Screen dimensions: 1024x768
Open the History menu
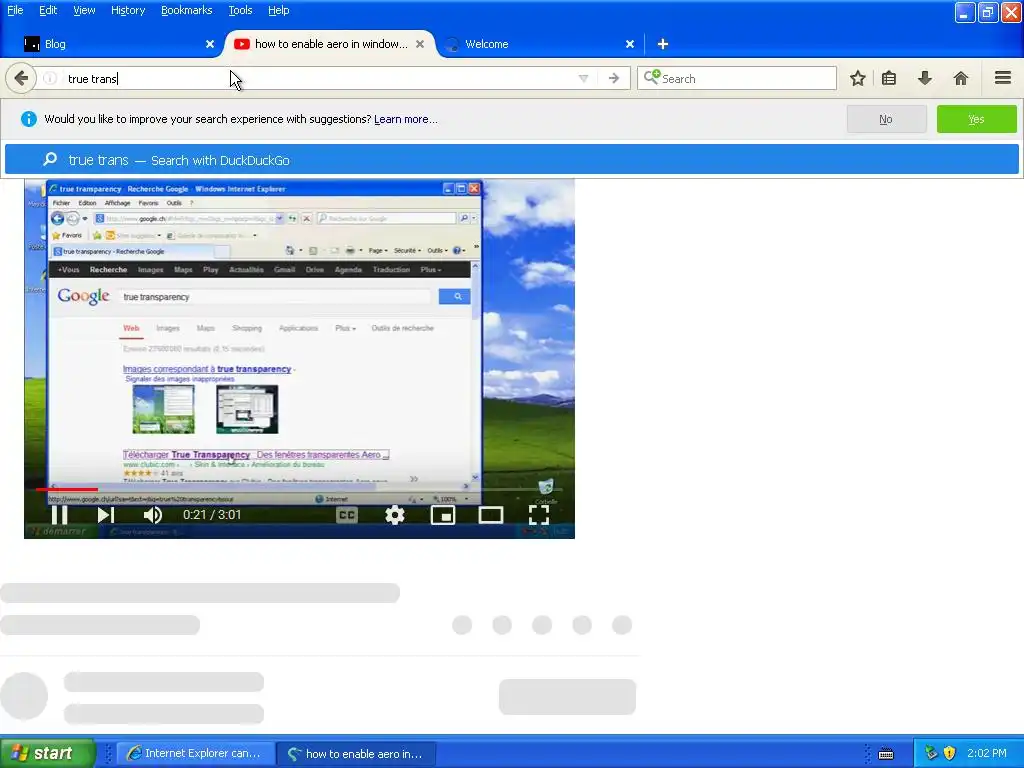pos(128,10)
